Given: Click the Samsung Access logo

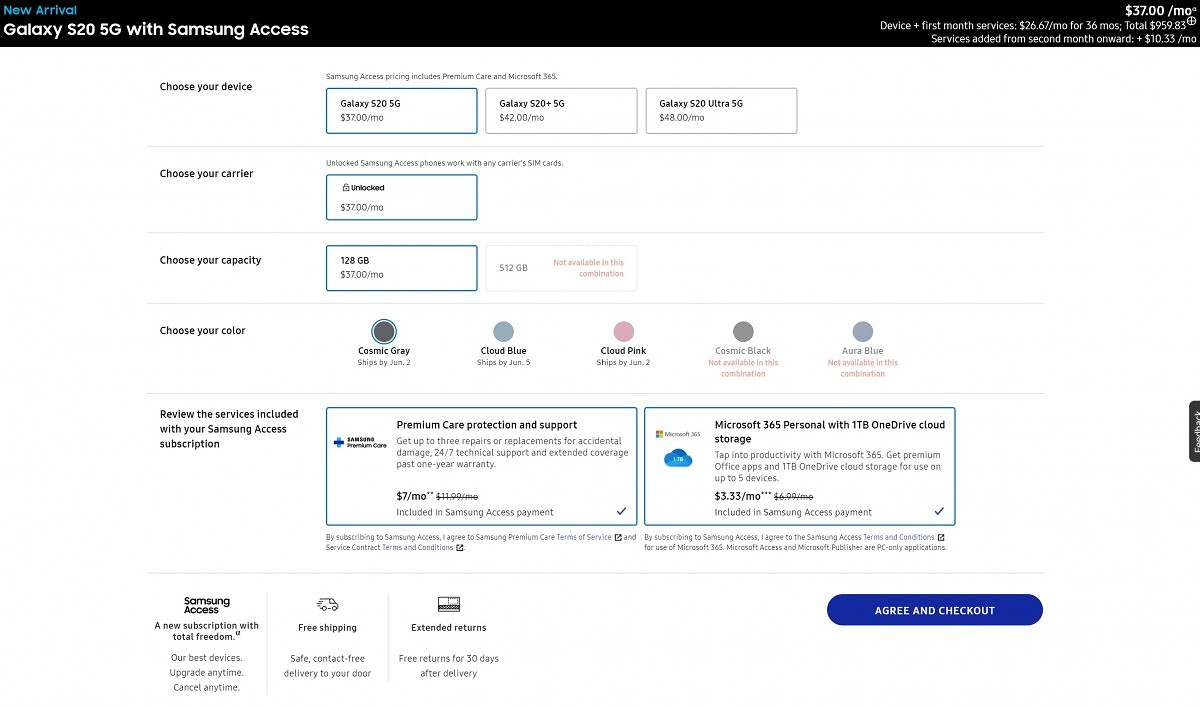Looking at the screenshot, I should [x=207, y=605].
